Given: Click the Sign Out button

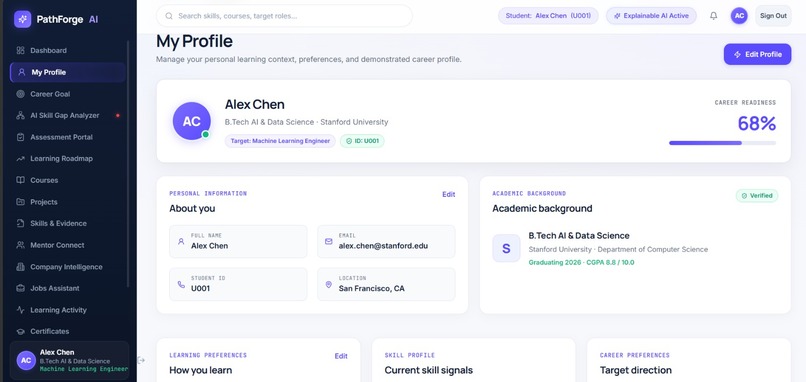Looking at the screenshot, I should point(773,16).
